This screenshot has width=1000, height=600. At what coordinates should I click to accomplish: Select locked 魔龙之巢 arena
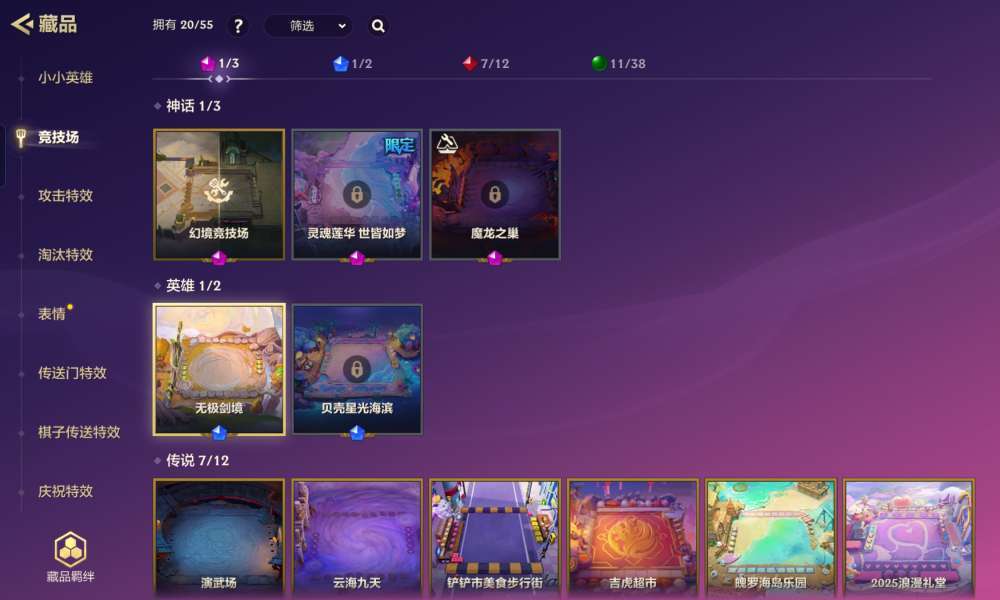click(x=495, y=194)
